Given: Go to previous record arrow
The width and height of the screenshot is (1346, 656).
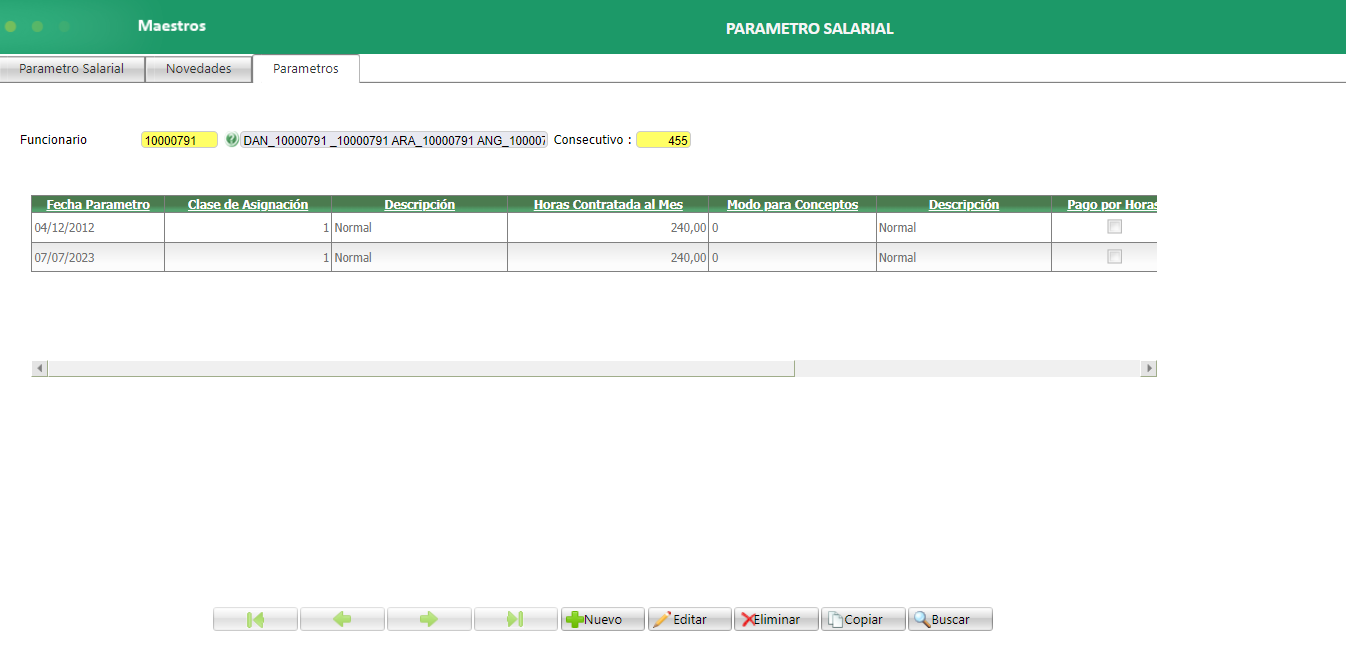Looking at the screenshot, I should (x=342, y=619).
